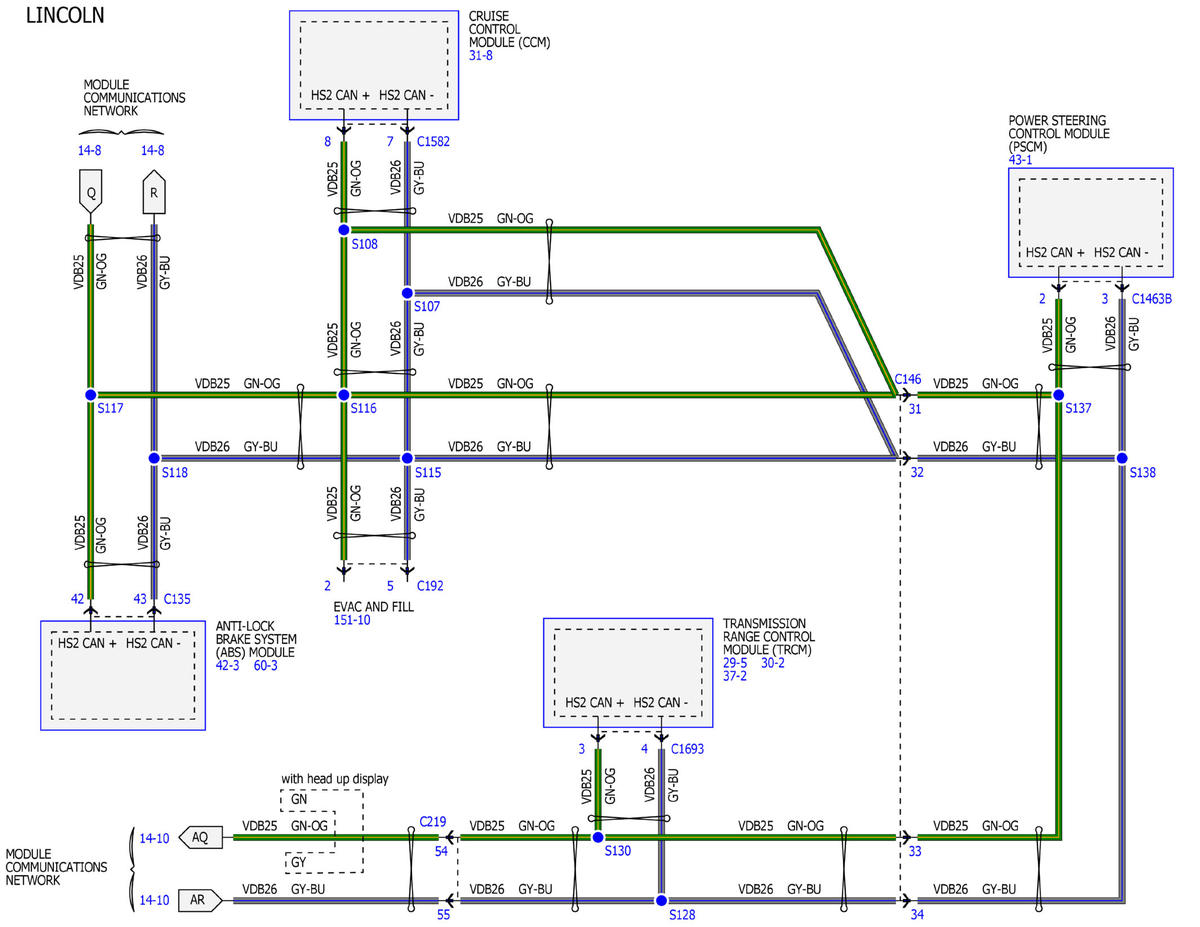Select connector label C146
The image size is (1200, 927).
pyautogui.click(x=908, y=379)
